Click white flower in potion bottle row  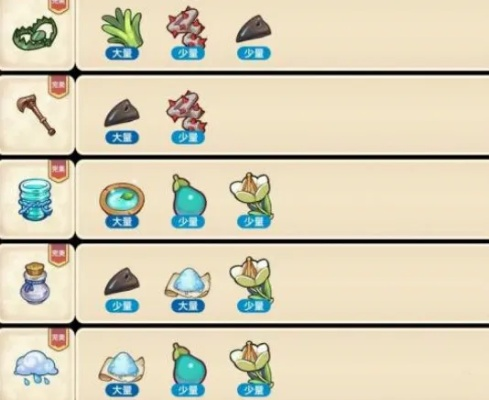[252, 279]
